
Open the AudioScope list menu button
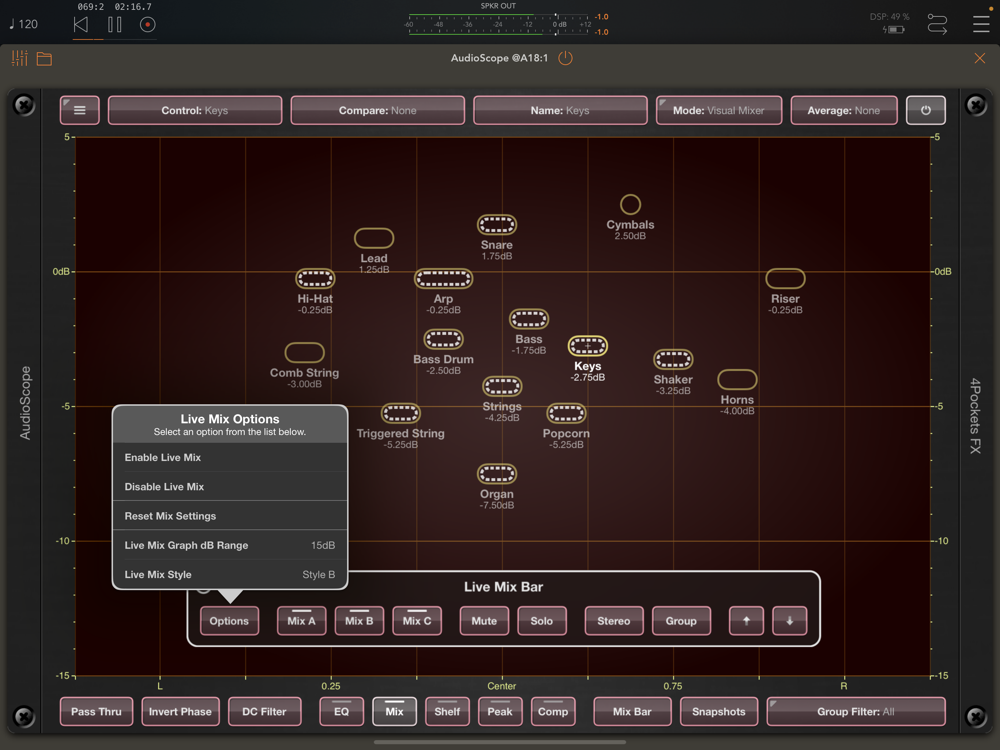click(80, 110)
